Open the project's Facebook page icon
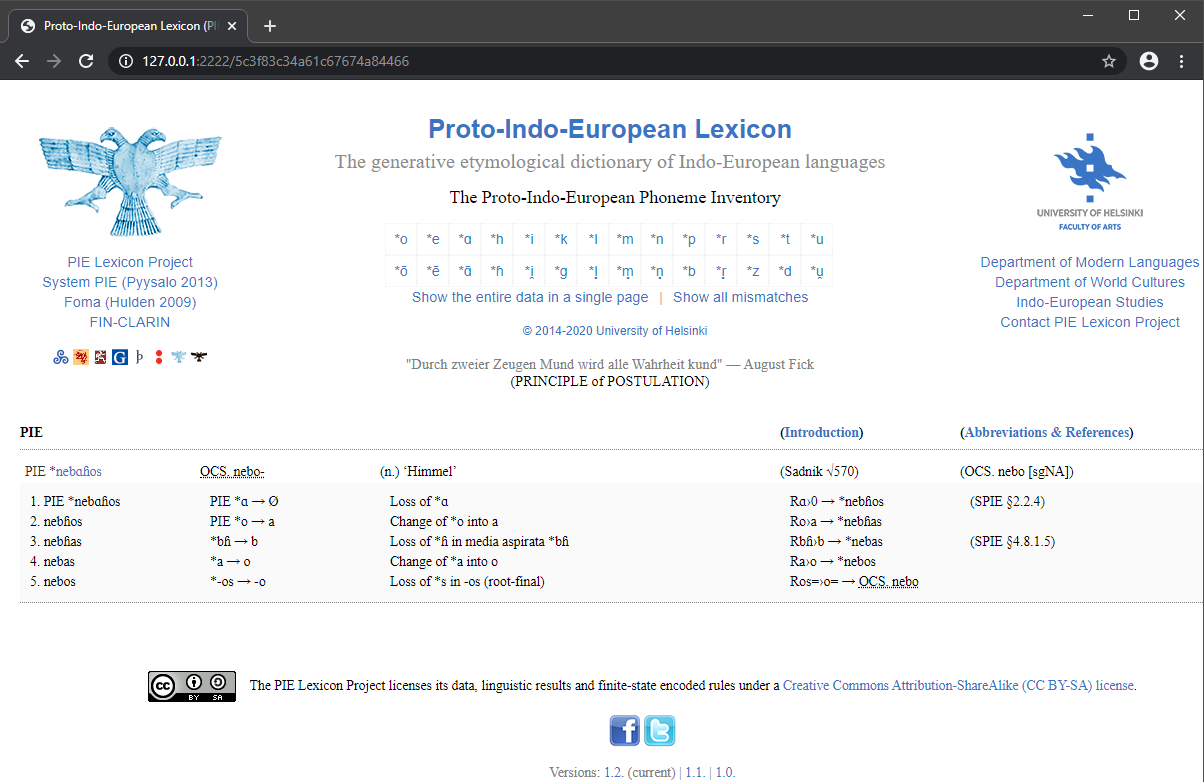This screenshot has width=1204, height=782. tap(624, 730)
